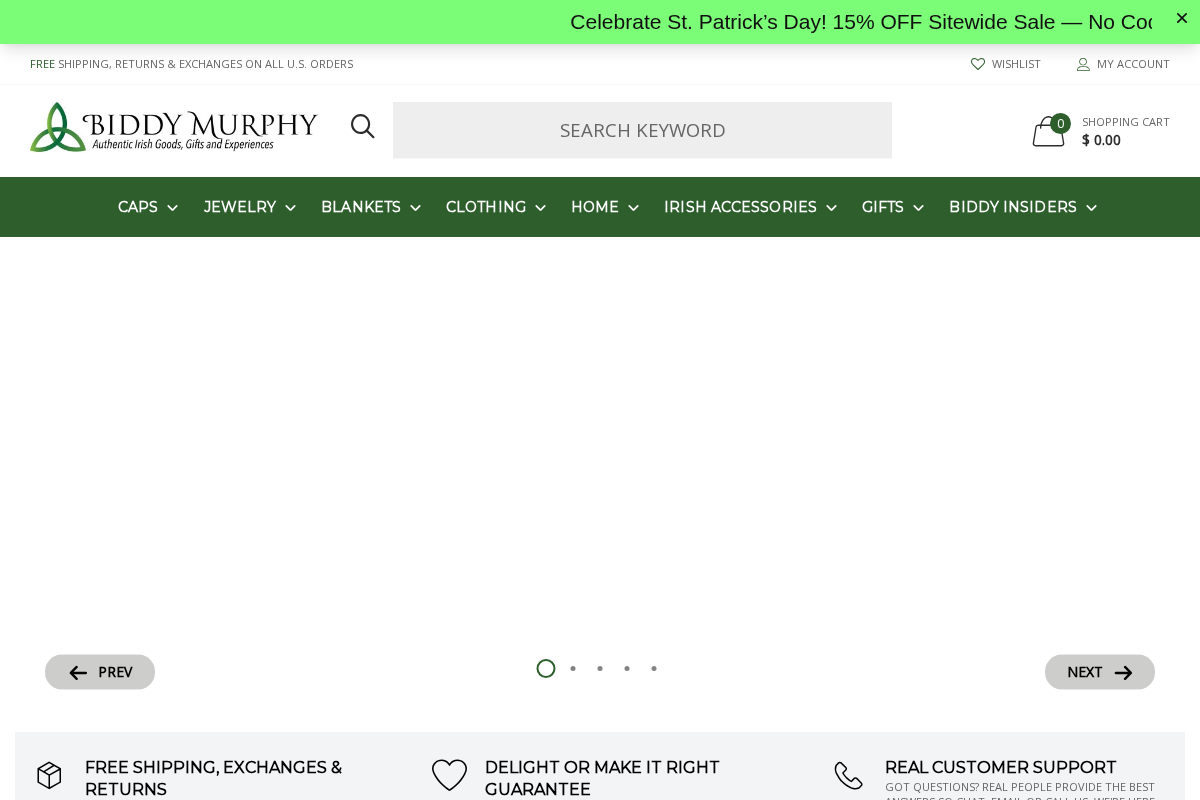Click inside the Search Keyword field

(642, 130)
